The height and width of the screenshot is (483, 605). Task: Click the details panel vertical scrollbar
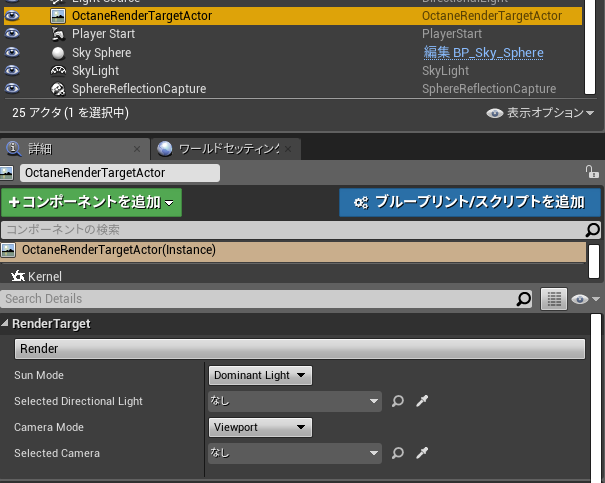tap(596, 397)
